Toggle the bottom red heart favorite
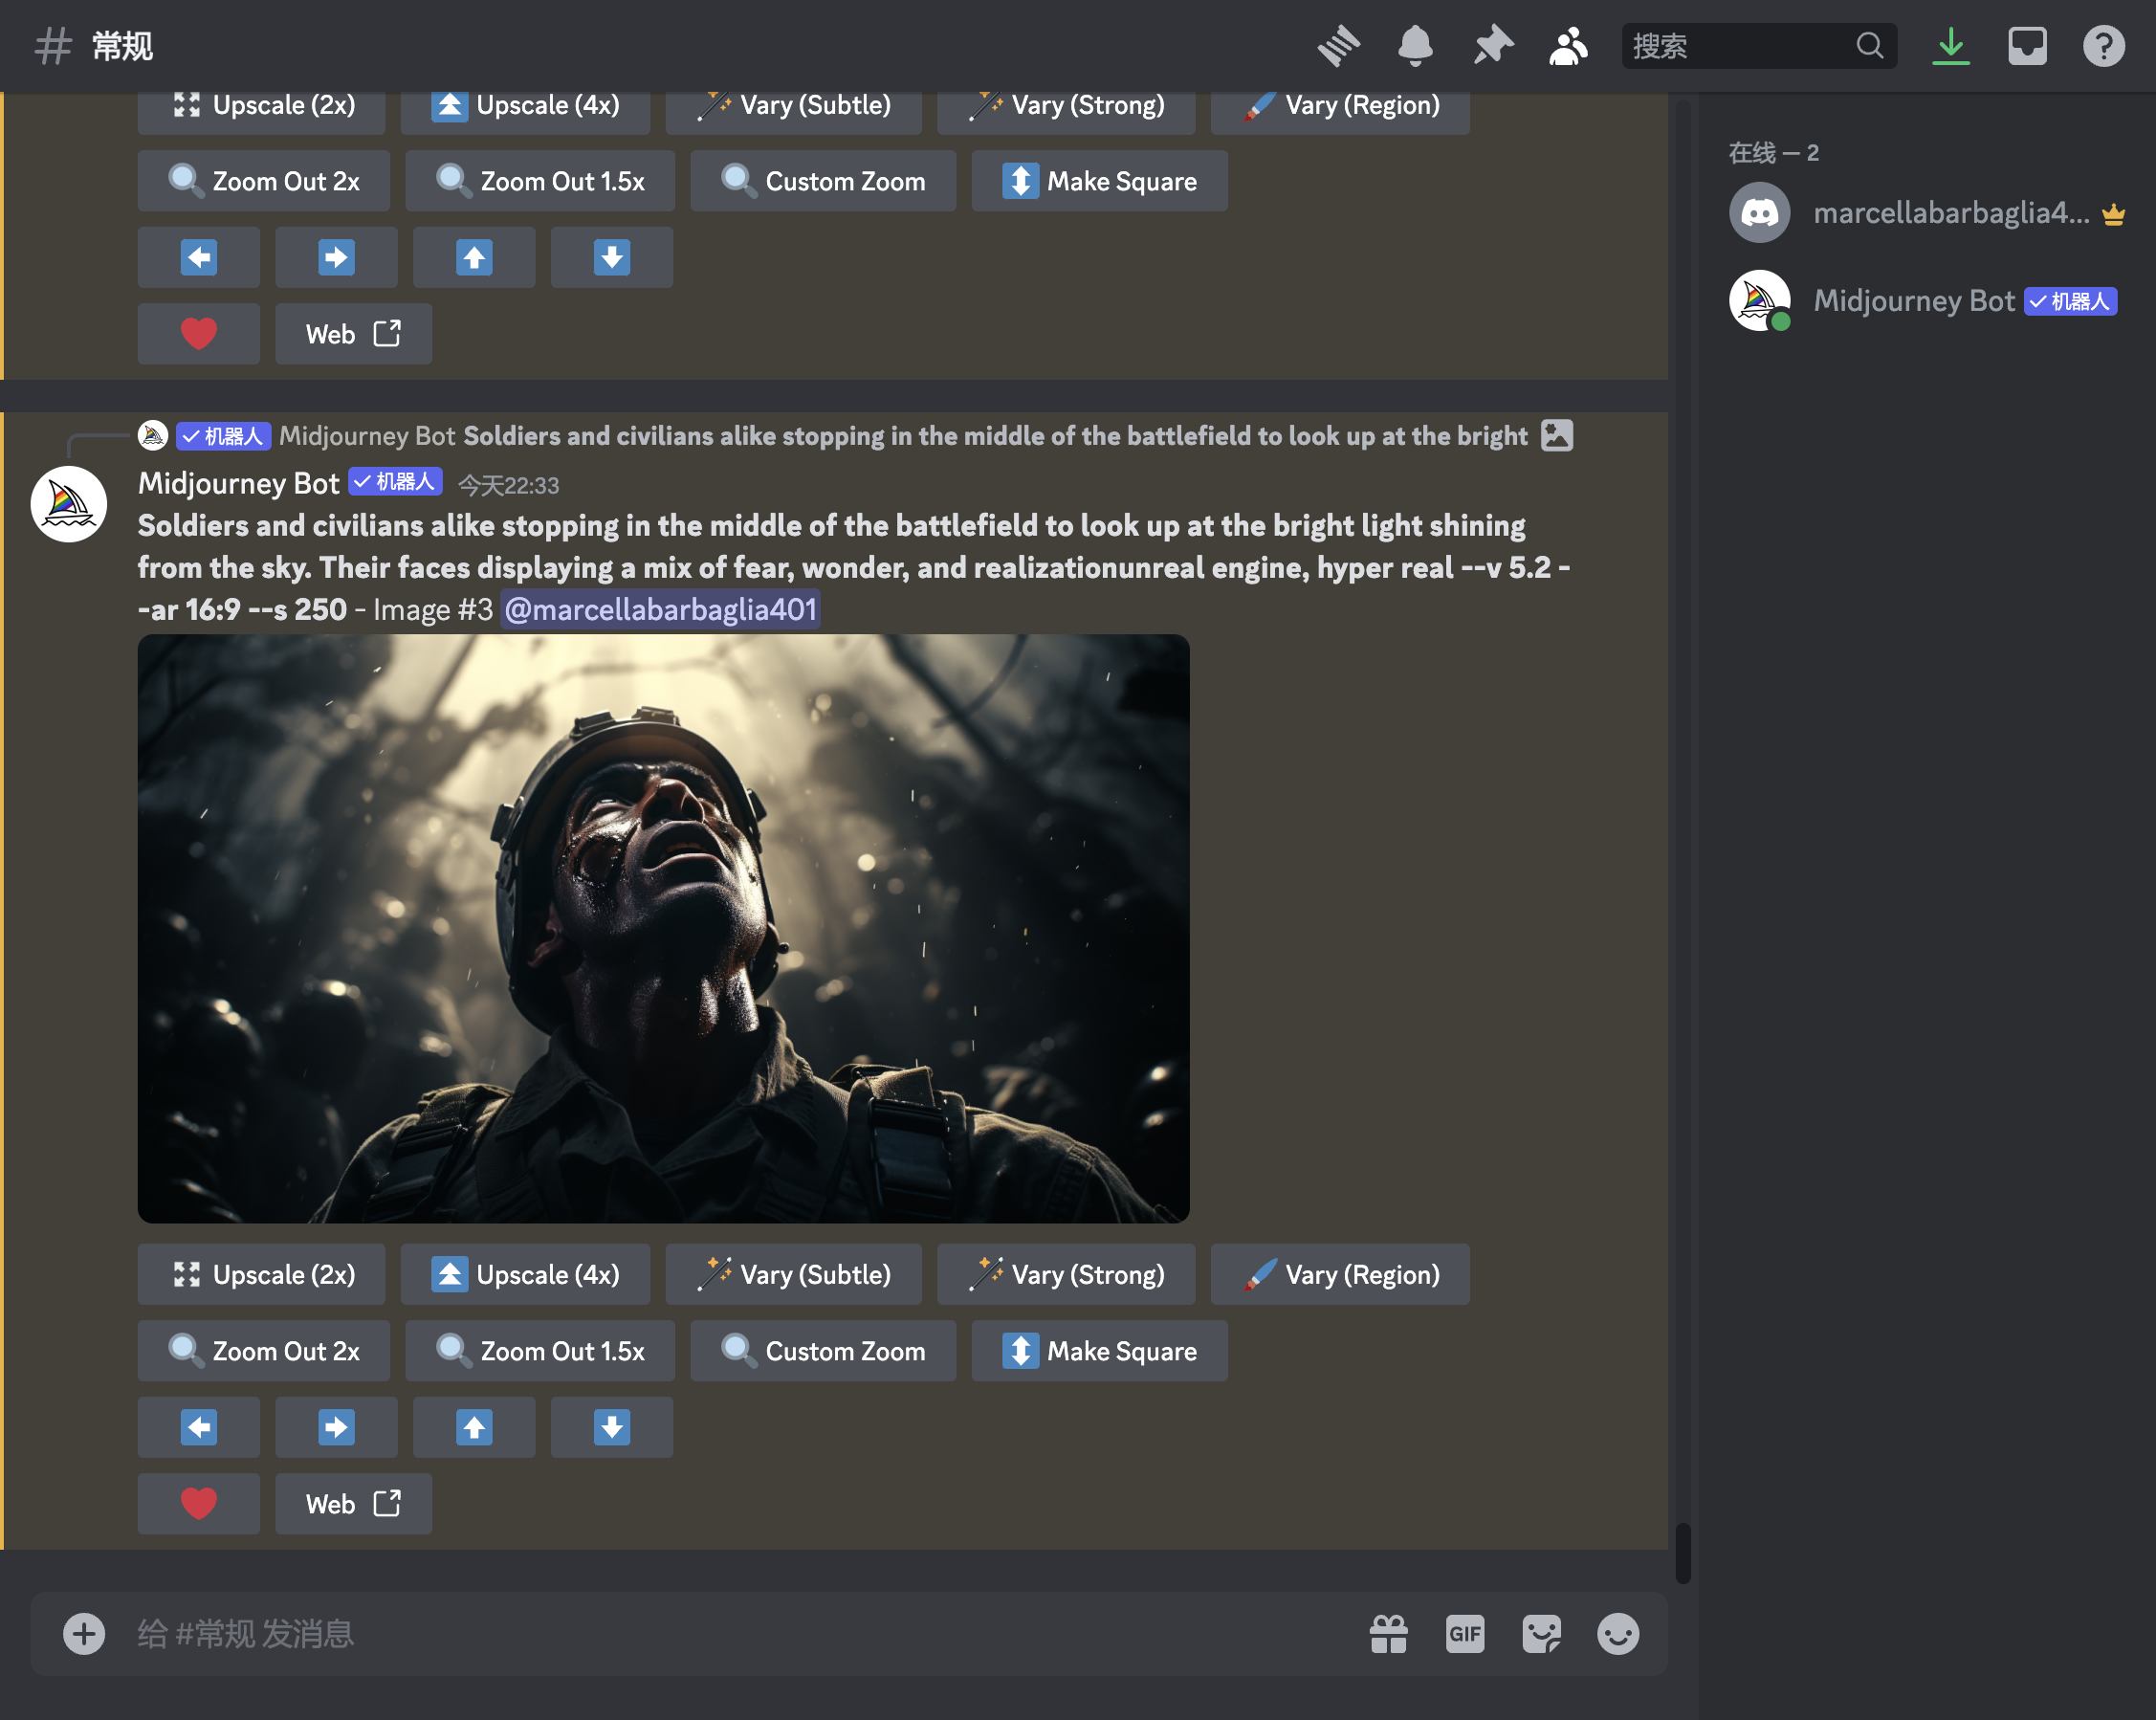The image size is (2156, 1720). [198, 1503]
